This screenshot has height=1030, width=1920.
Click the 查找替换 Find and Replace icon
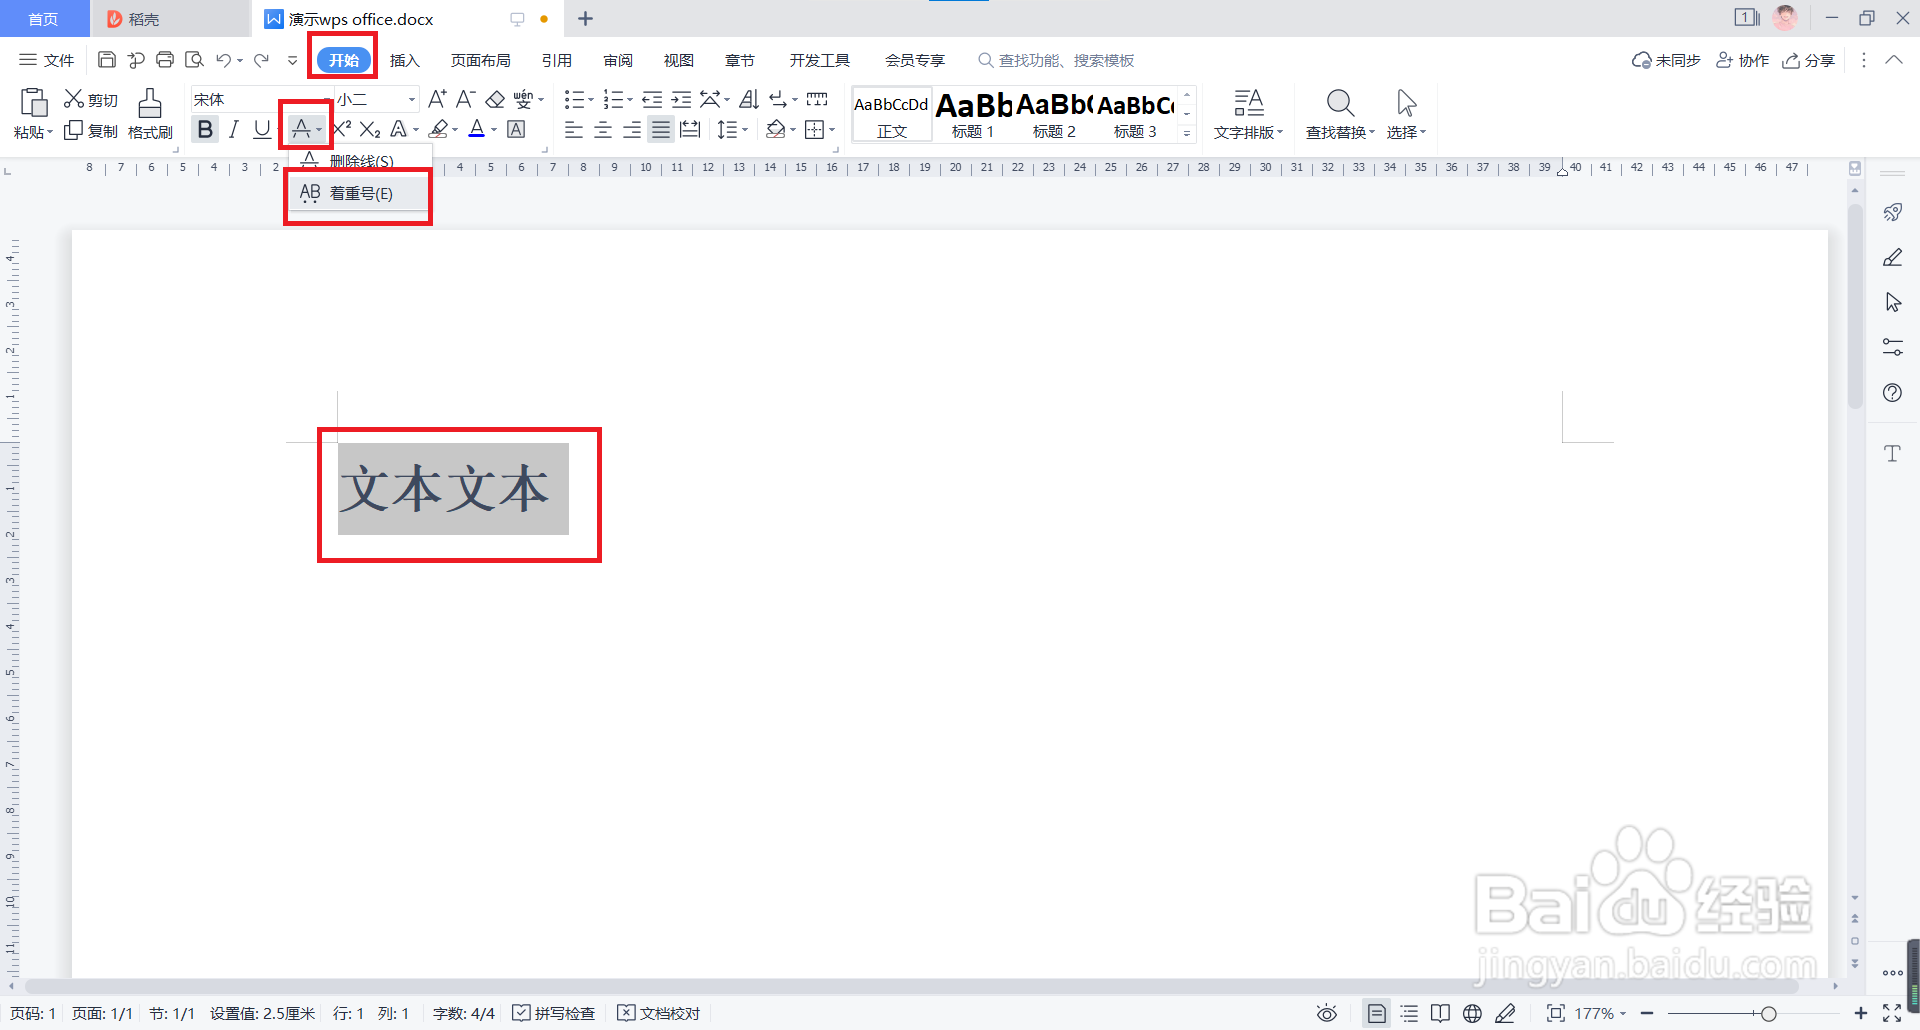click(1339, 113)
